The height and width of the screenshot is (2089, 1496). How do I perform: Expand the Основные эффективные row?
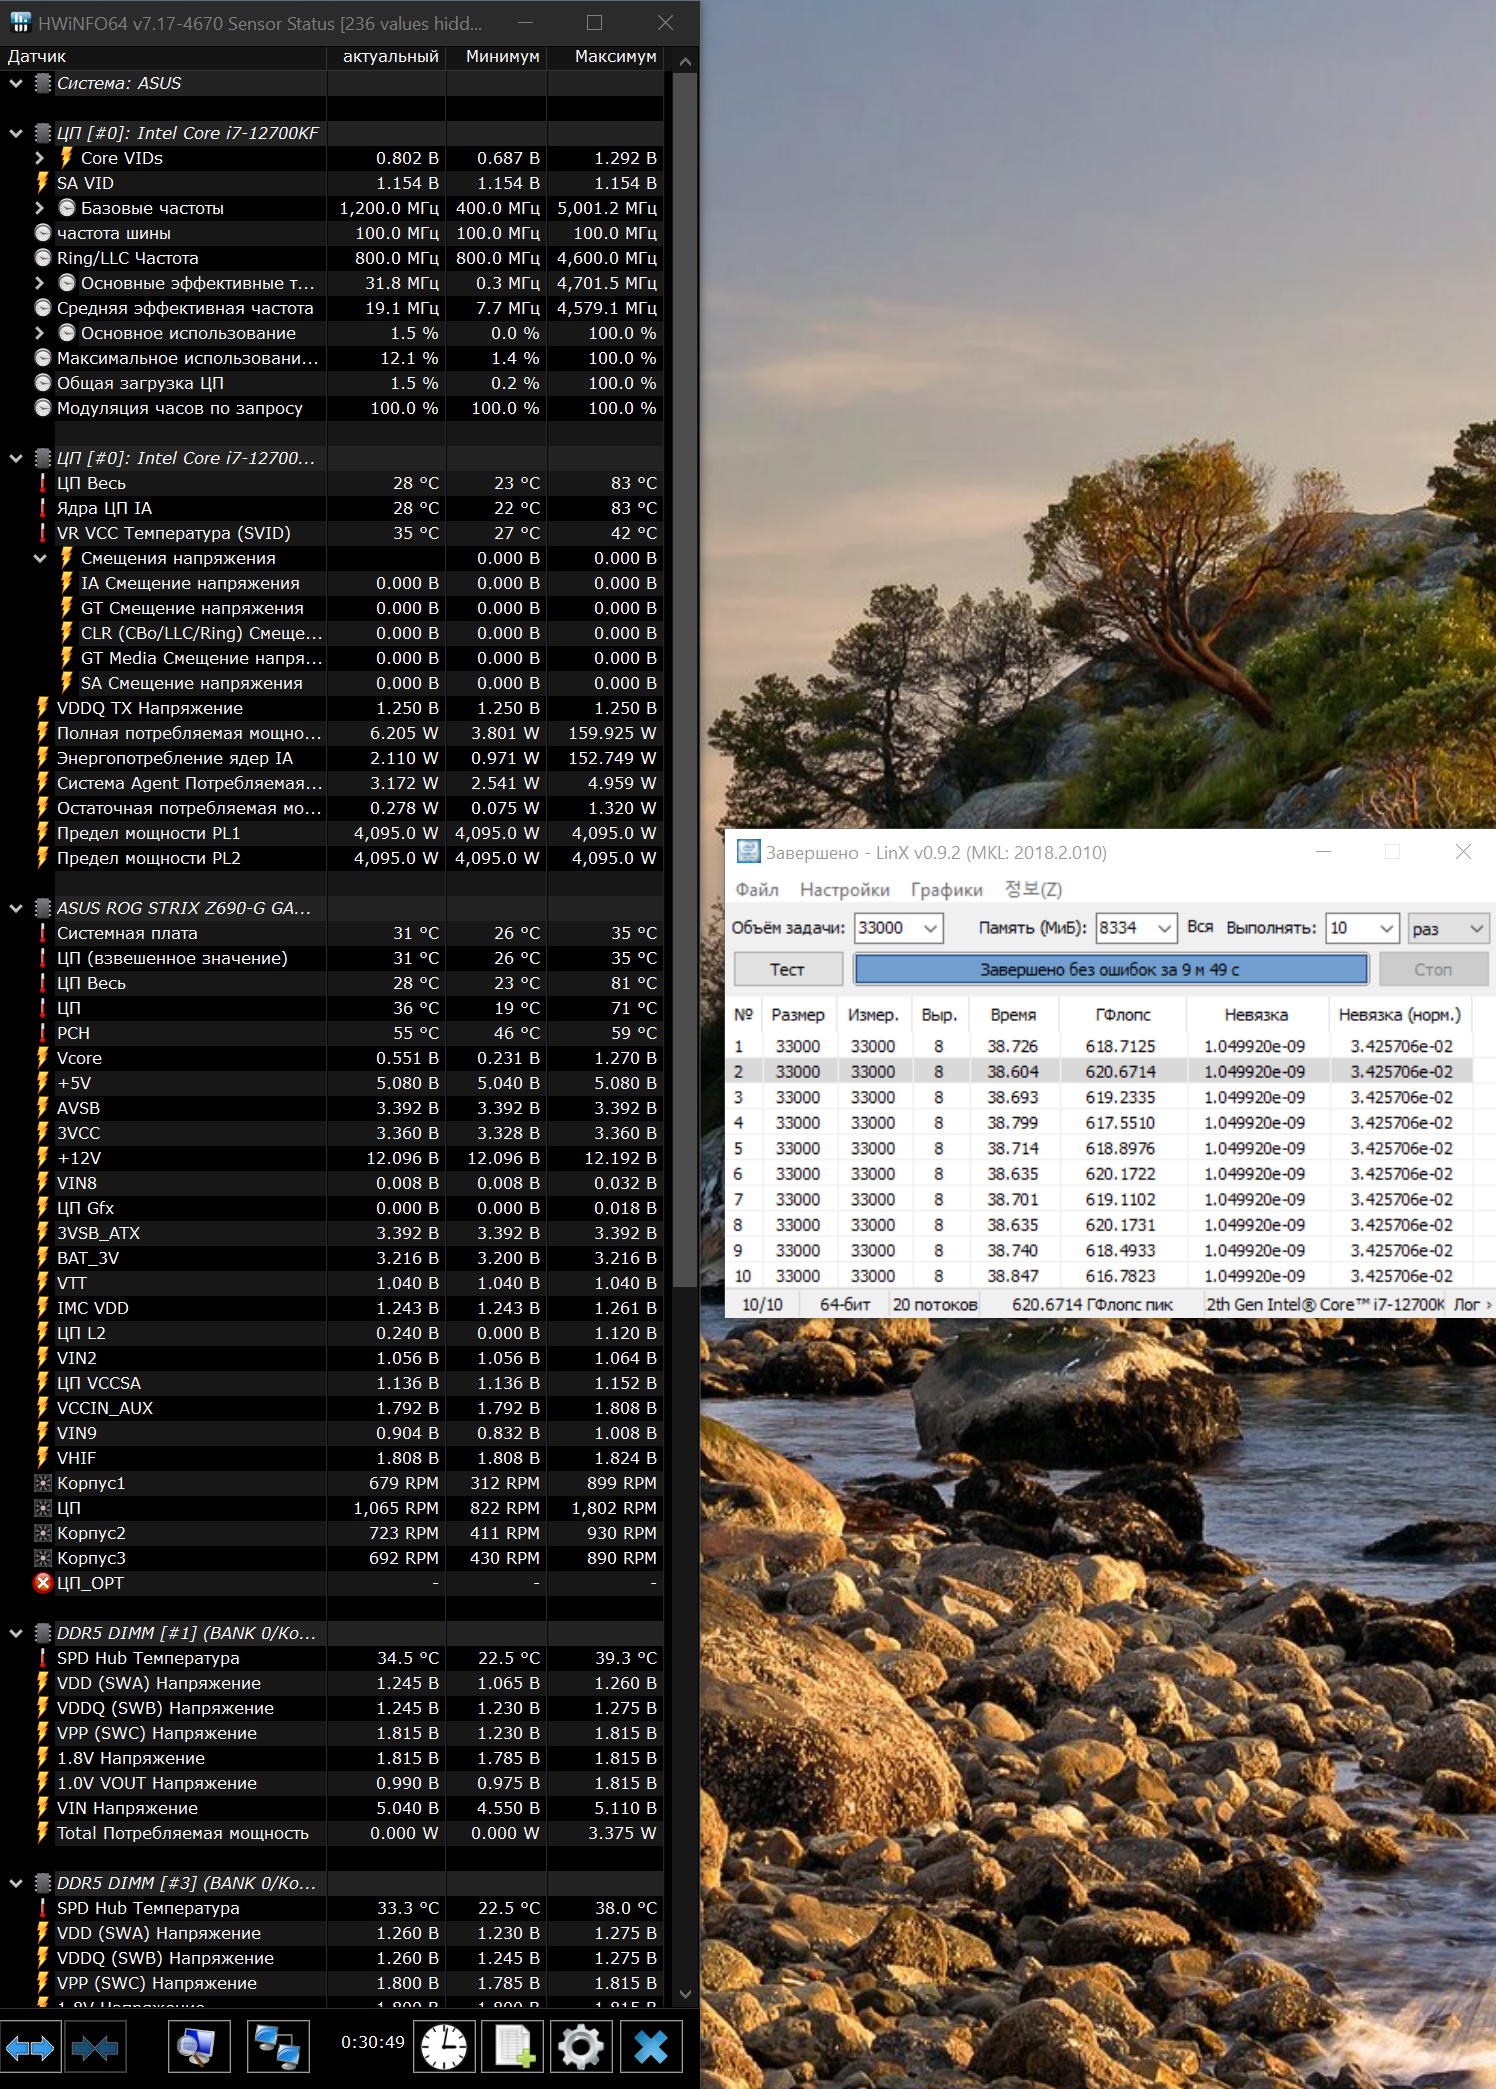pyautogui.click(x=39, y=283)
